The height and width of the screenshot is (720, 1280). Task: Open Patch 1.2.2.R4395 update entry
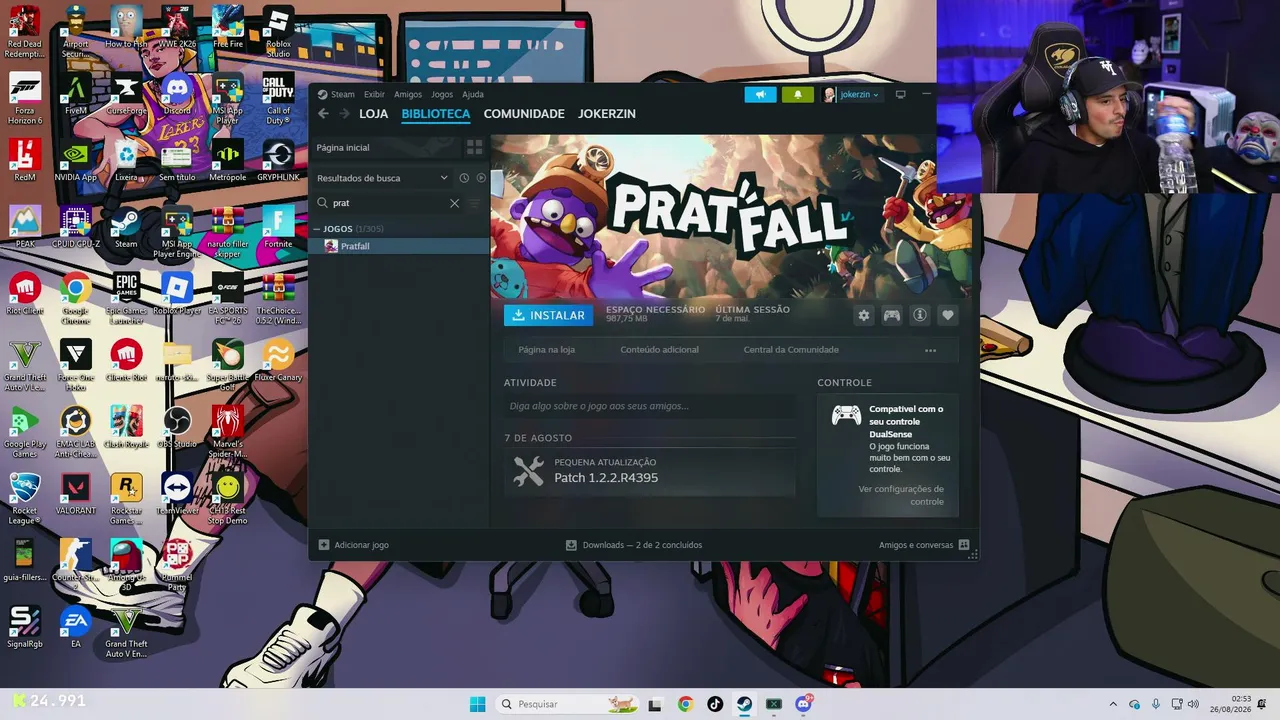tap(650, 471)
